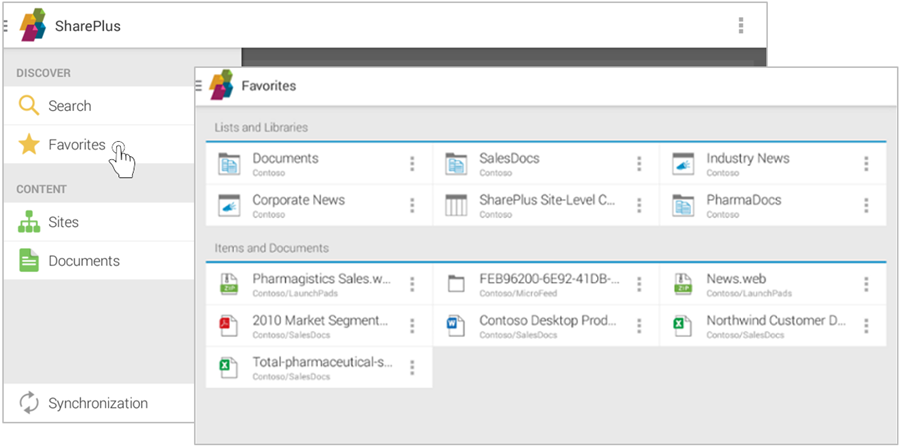Click the Favorites panel header logo
Screen dimensions: 900x446
(x=221, y=85)
